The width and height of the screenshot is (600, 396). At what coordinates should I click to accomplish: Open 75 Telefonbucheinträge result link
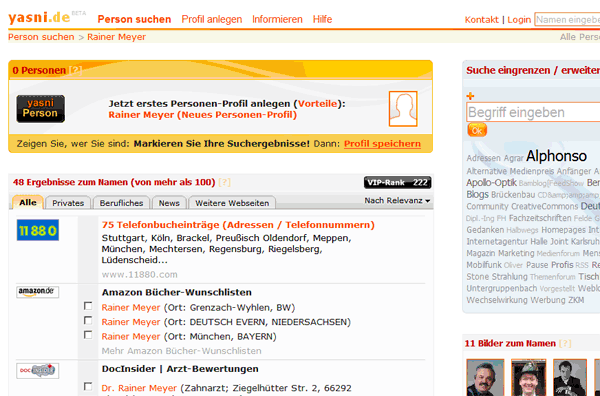pos(238,225)
